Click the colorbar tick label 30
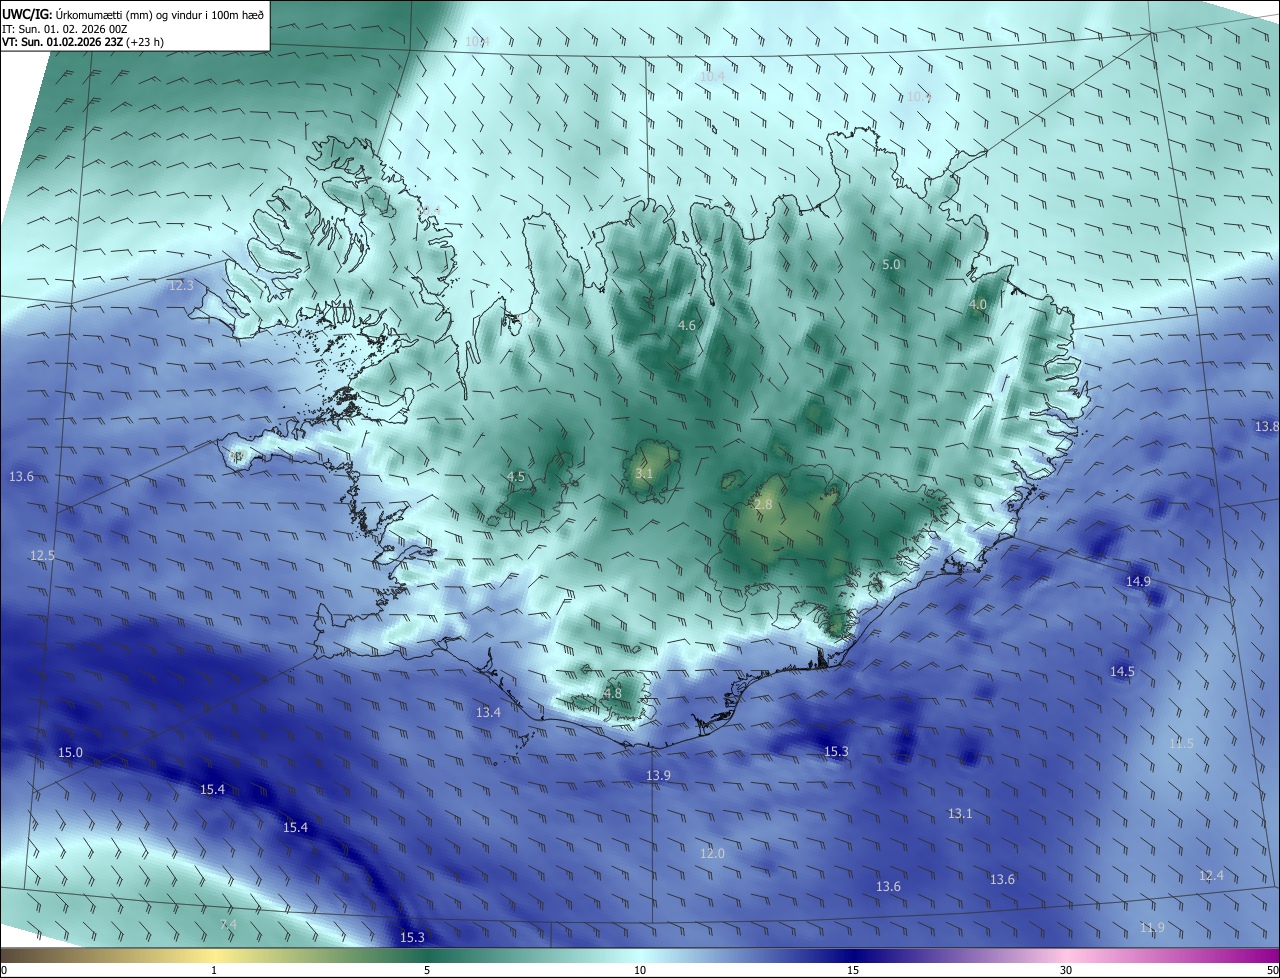This screenshot has height=978, width=1280. coord(1066,970)
